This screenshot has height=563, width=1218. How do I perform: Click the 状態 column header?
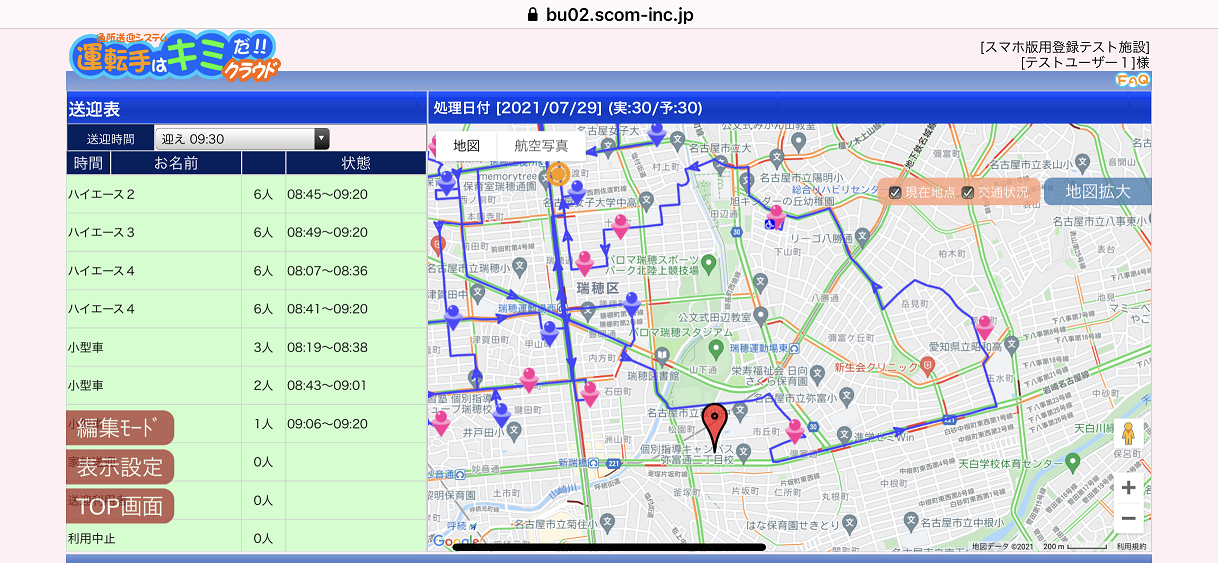tap(356, 163)
